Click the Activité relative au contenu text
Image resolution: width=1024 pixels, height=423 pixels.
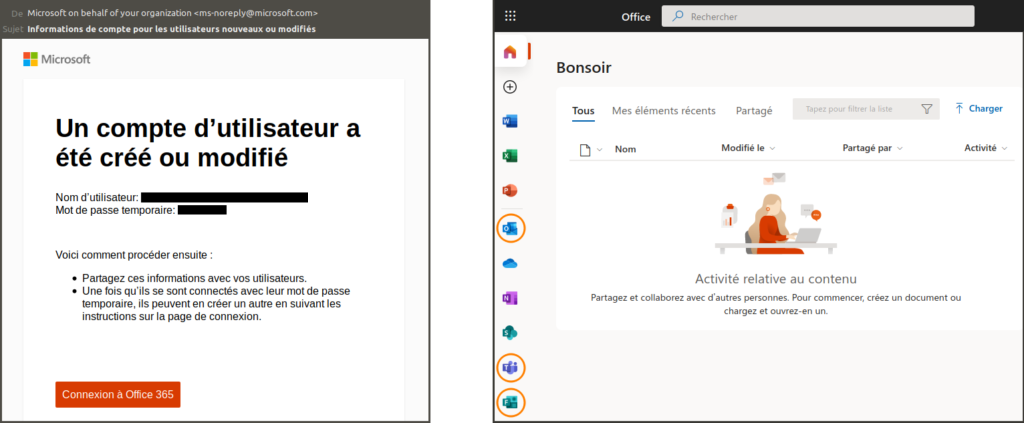click(x=775, y=279)
